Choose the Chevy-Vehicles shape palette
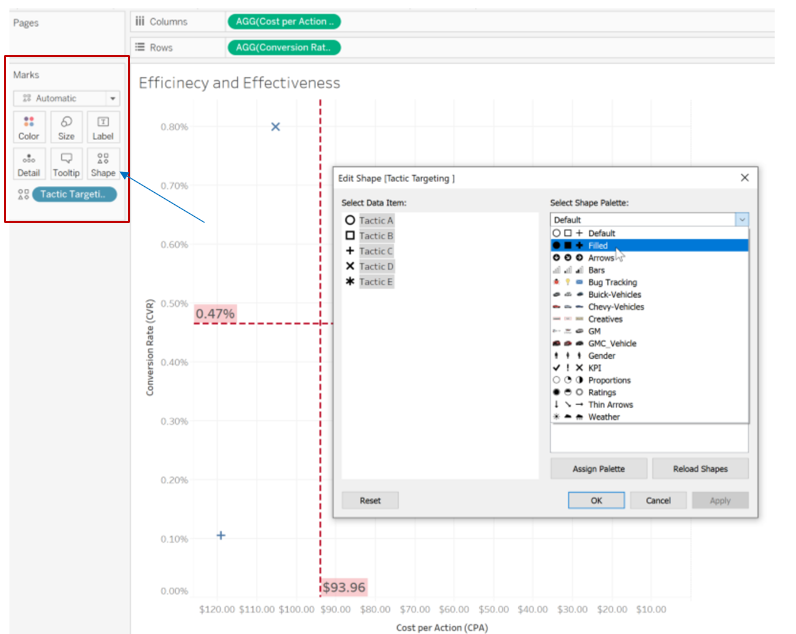 pos(649,307)
